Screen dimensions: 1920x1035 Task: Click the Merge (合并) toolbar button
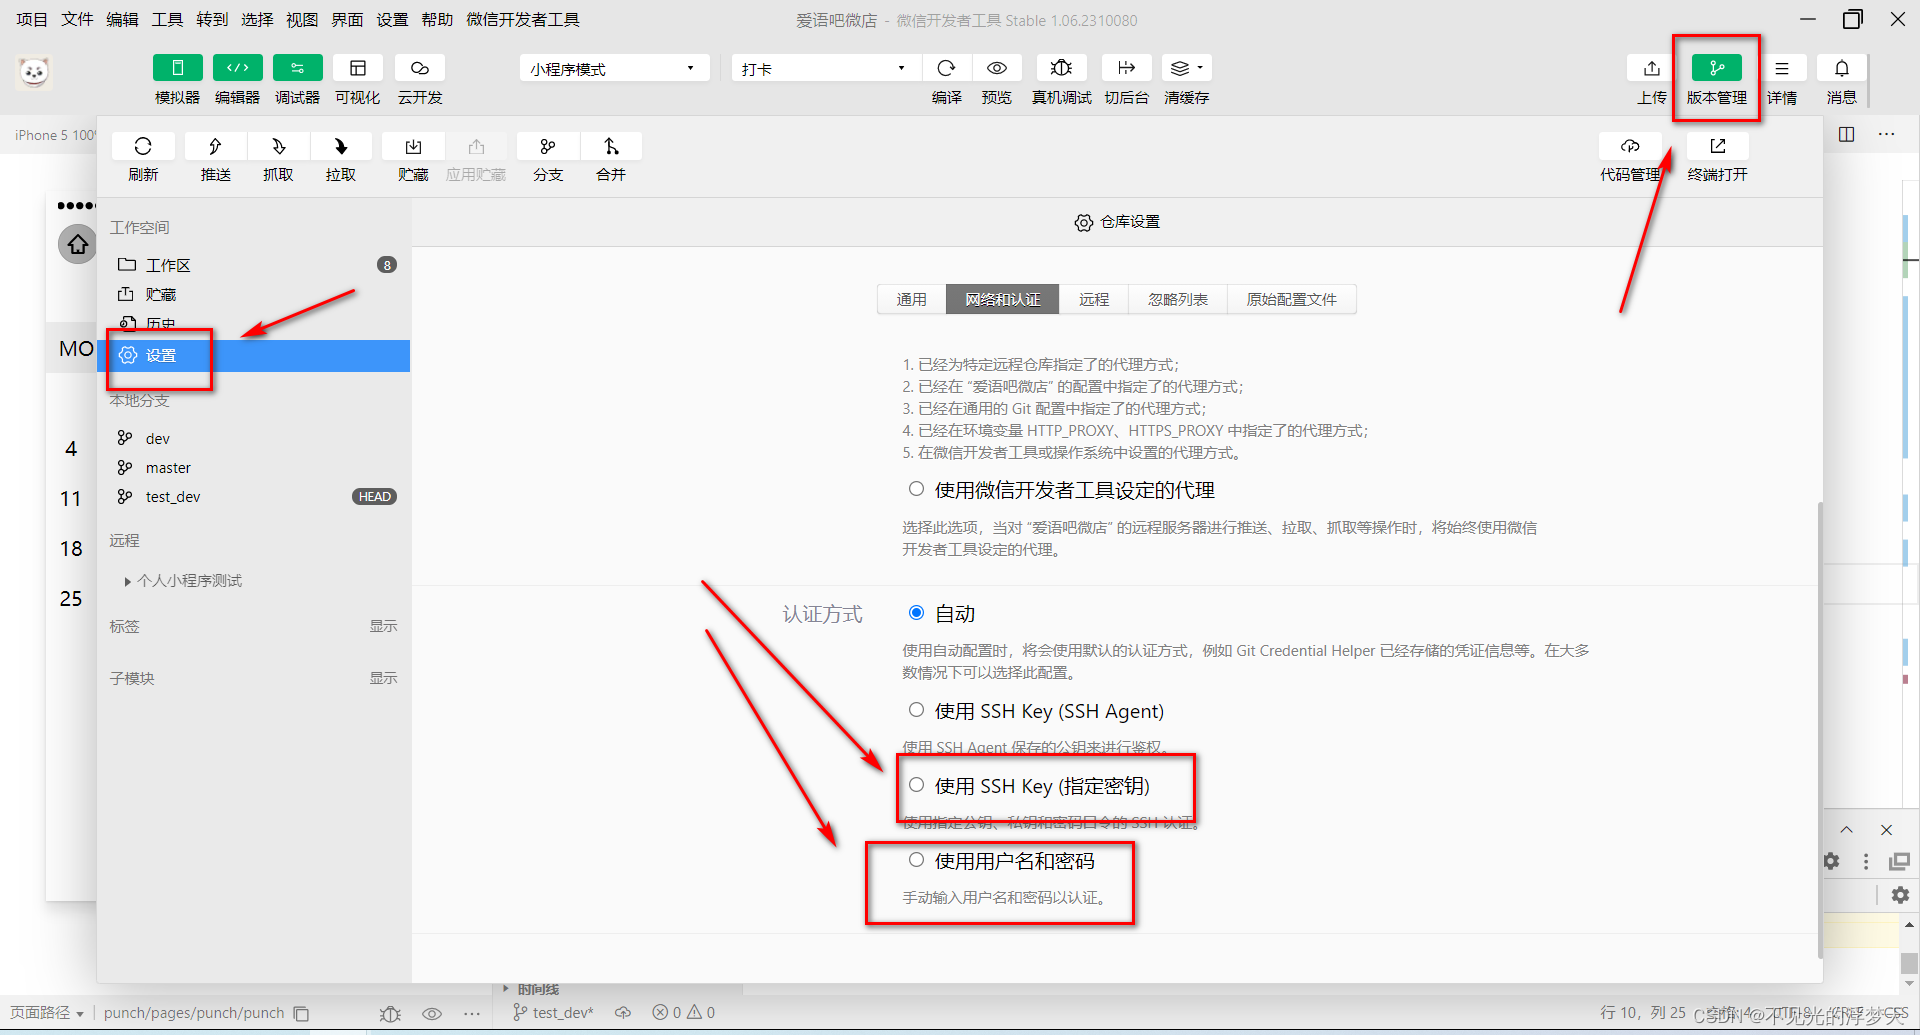(611, 147)
